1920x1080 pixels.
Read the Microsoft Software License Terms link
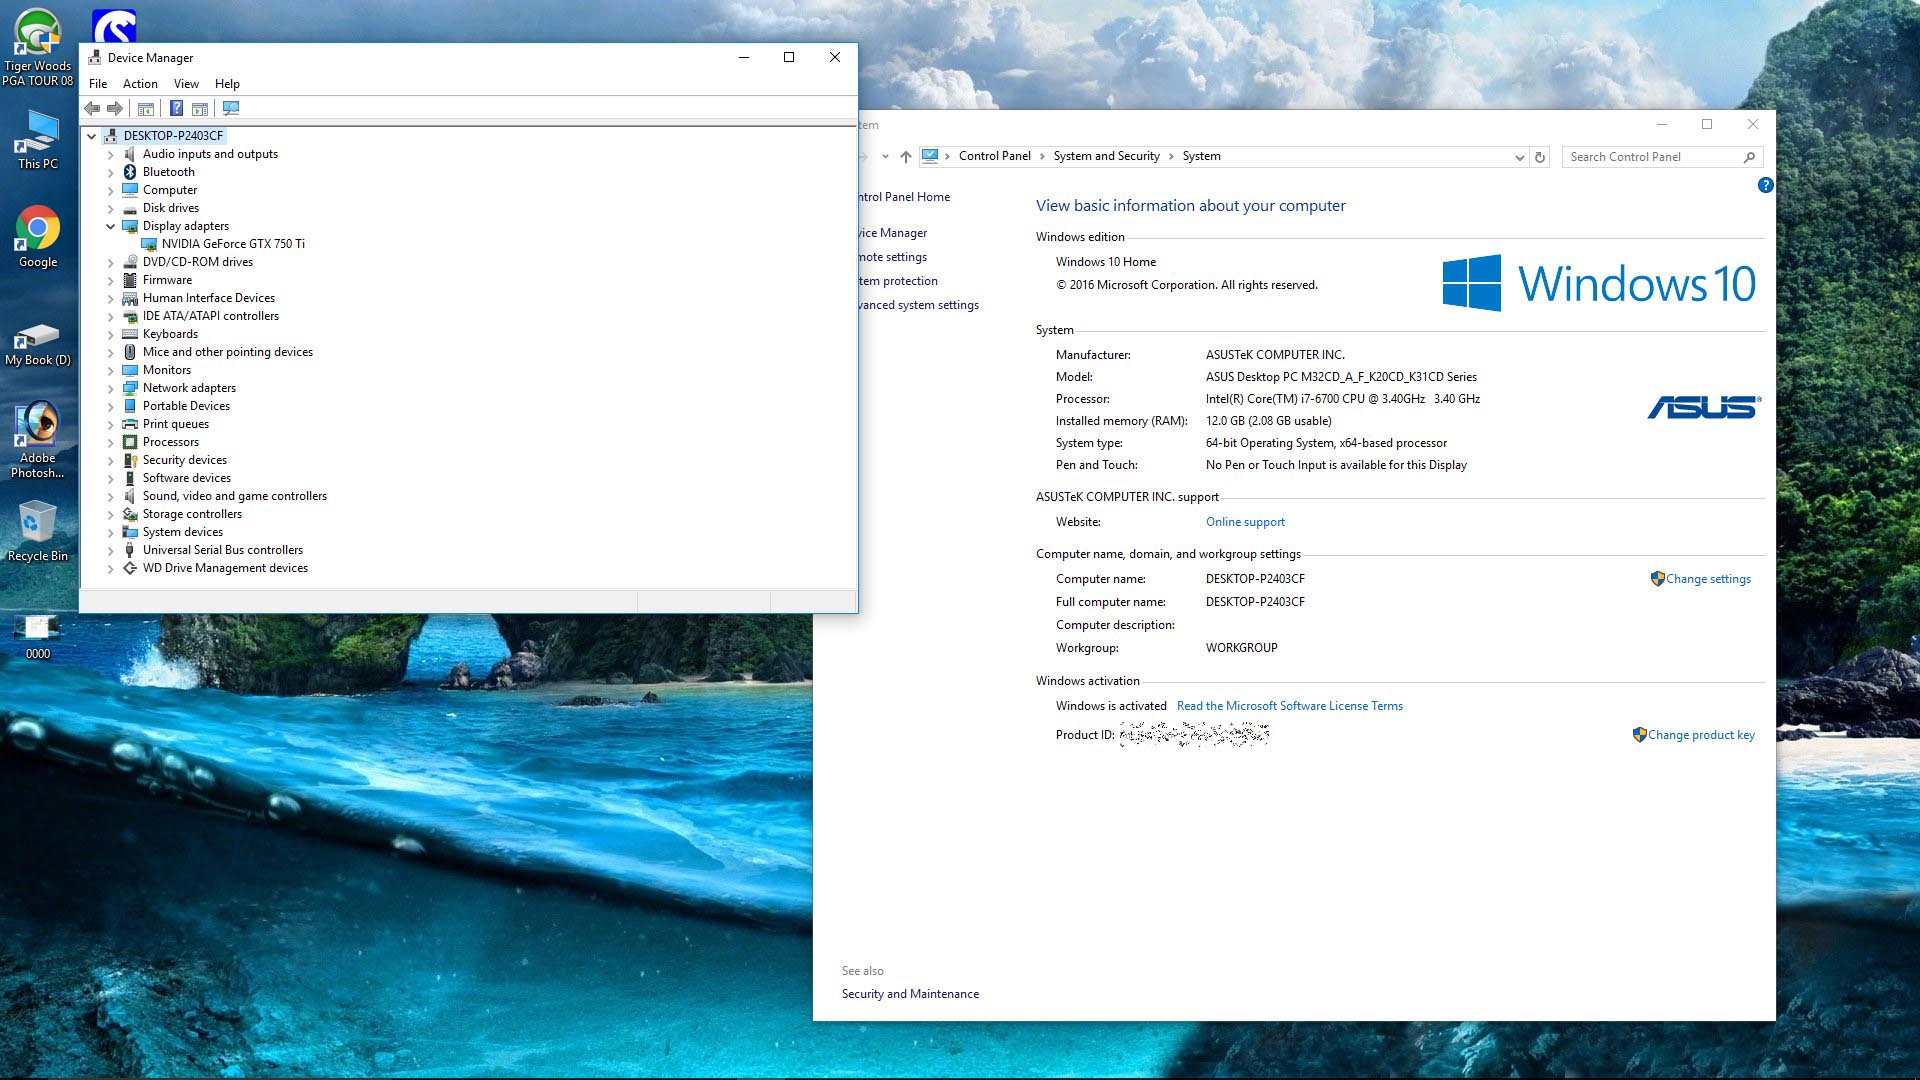click(x=1289, y=706)
